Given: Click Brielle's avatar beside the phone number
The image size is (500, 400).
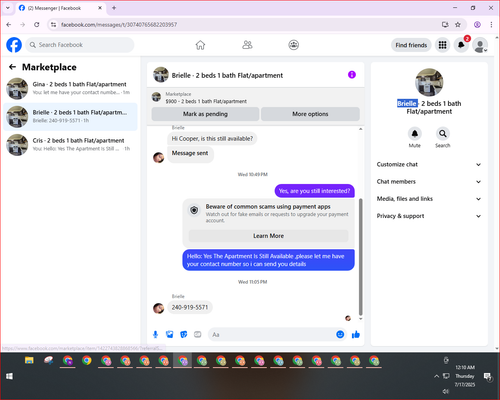Looking at the screenshot, I should tap(158, 308).
